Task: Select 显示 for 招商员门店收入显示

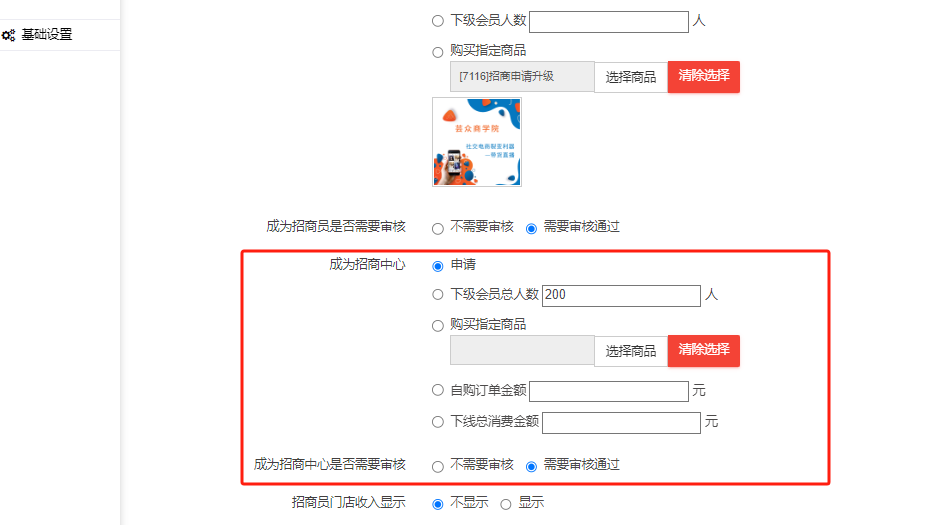Action: (506, 504)
